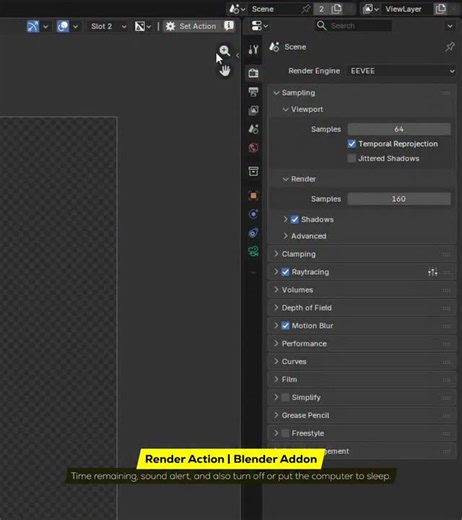Click the Raytracing presets icon

433,272
